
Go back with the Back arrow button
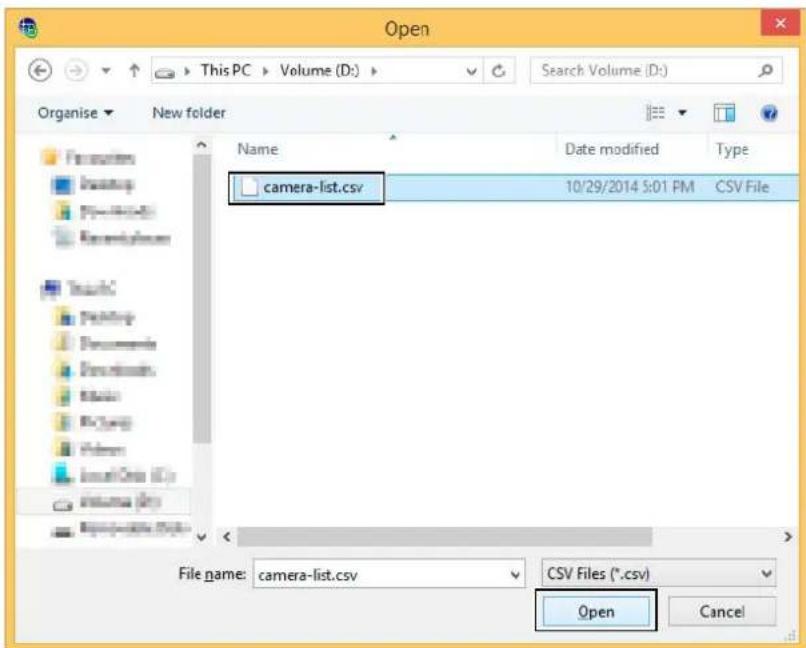[40, 70]
